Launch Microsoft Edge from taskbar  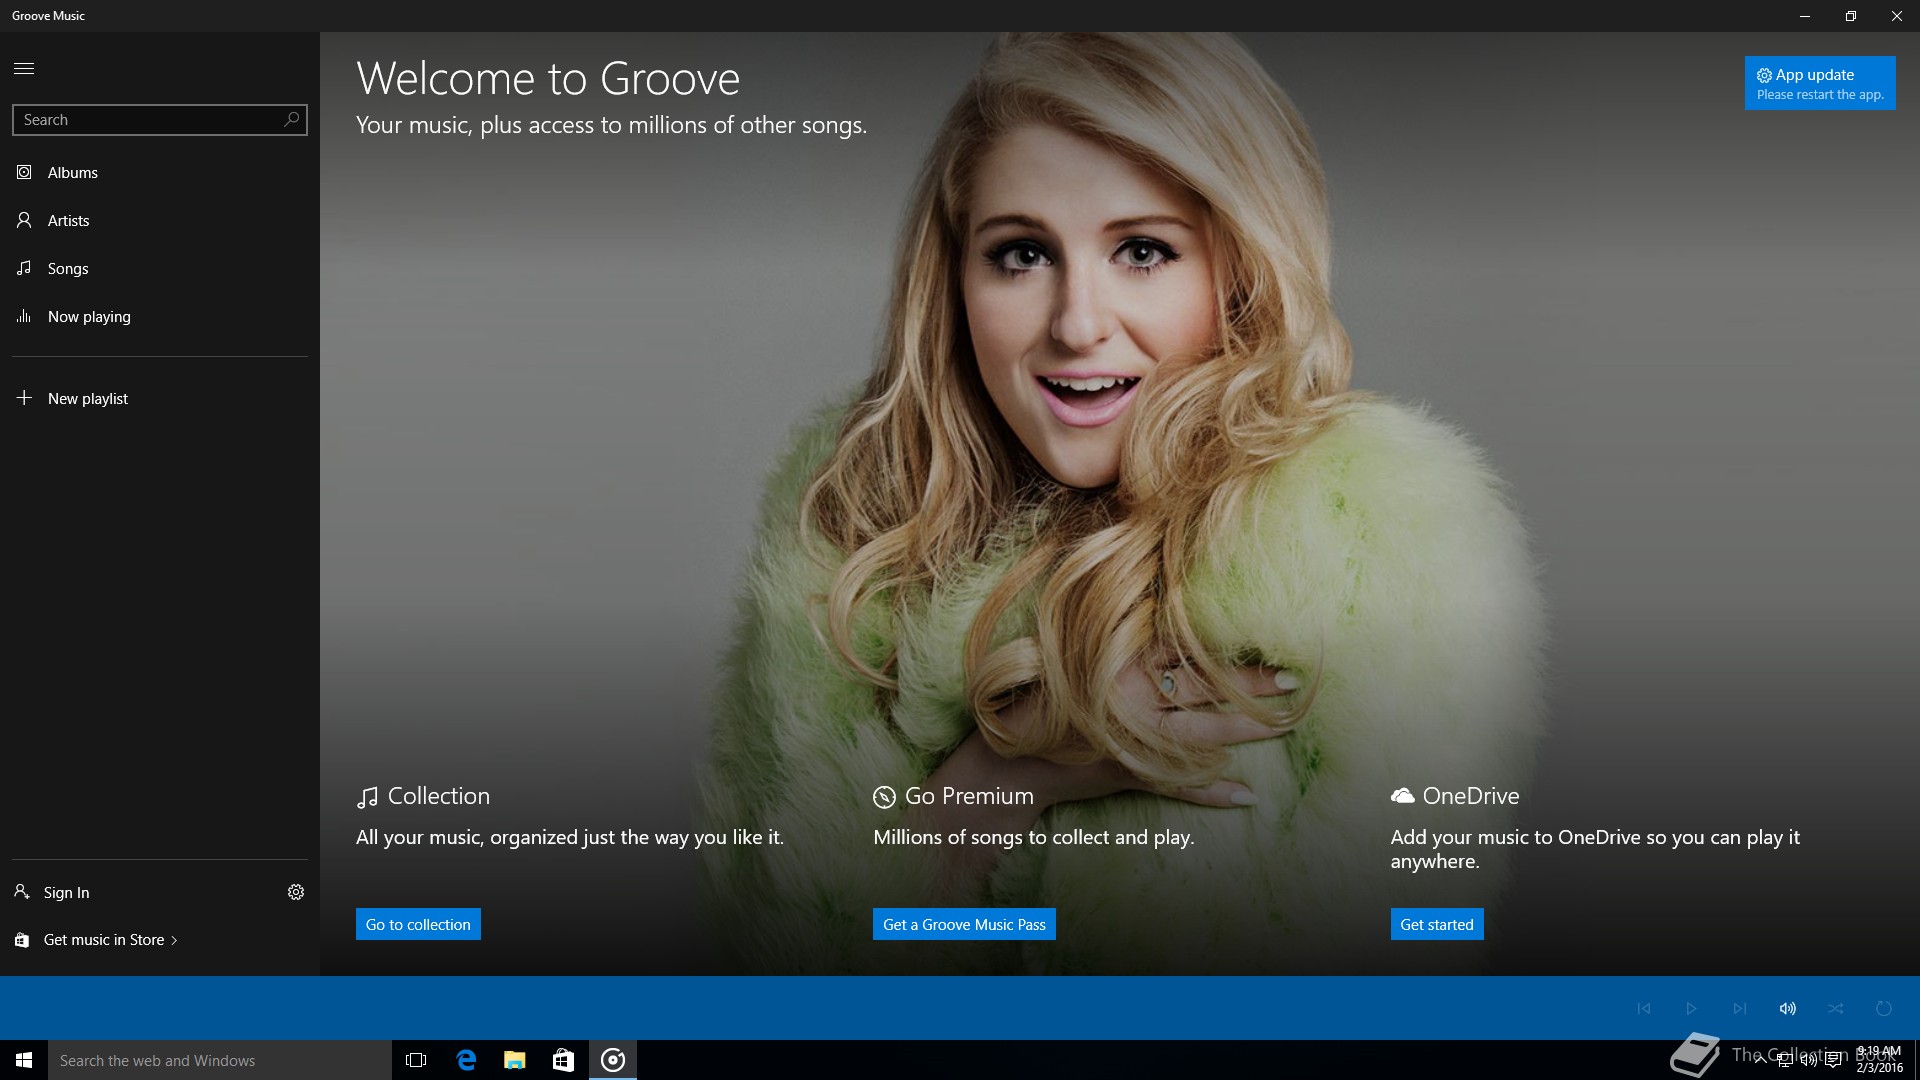pos(466,1060)
